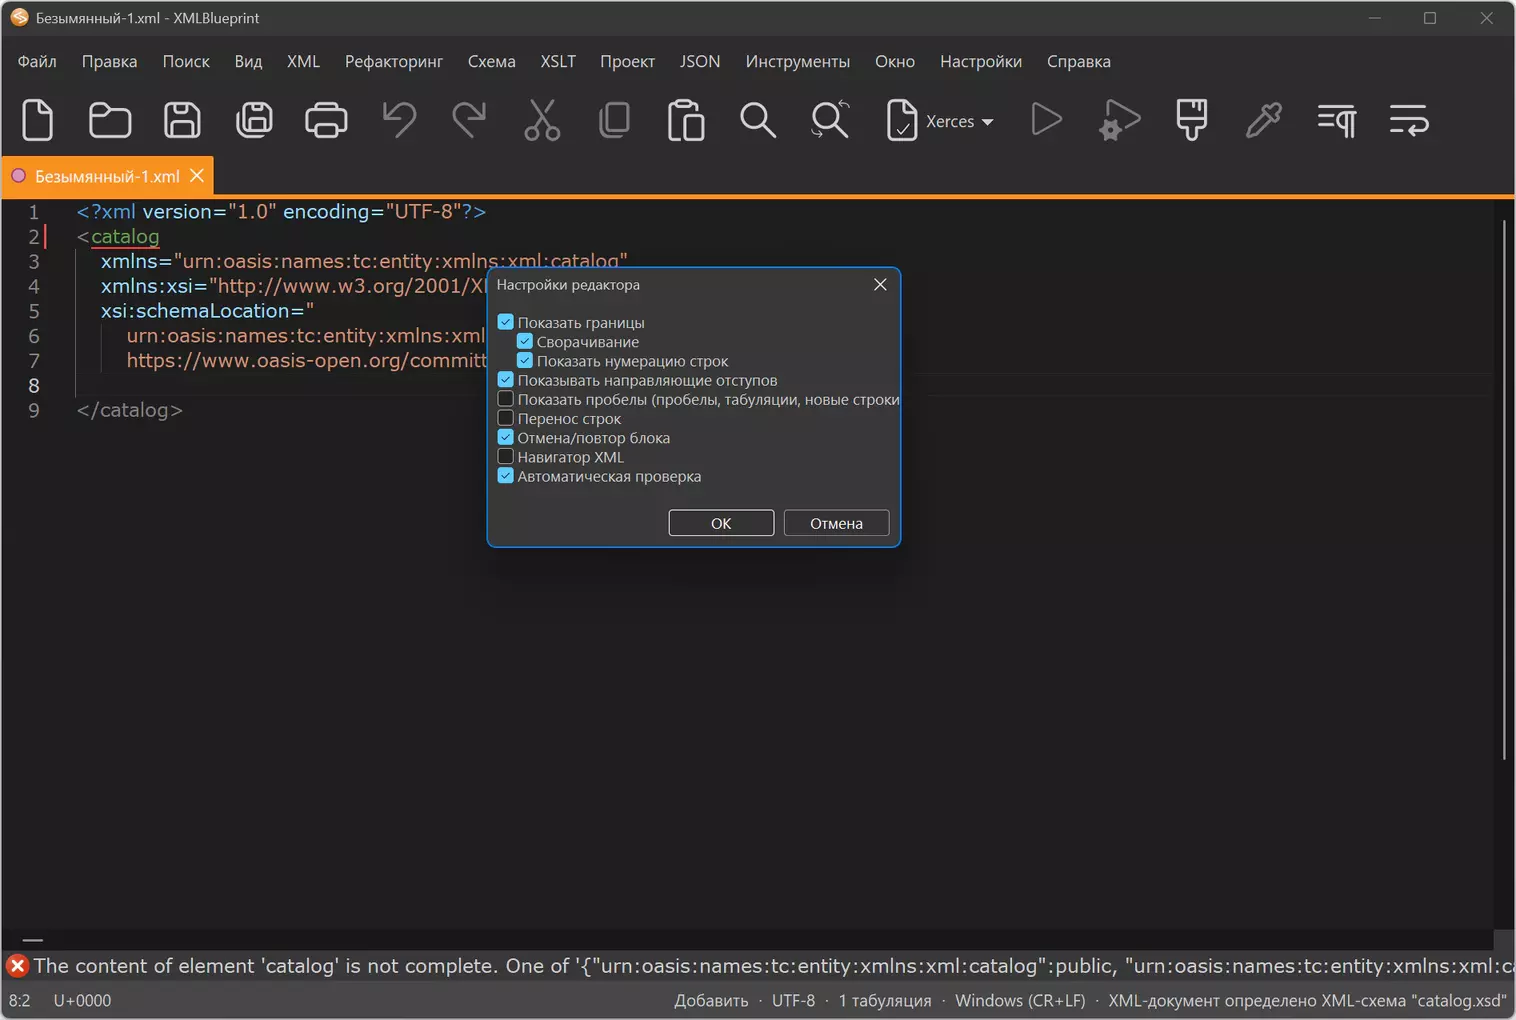1516x1020 pixels.
Task: Paste from clipboard icon
Action: (686, 121)
